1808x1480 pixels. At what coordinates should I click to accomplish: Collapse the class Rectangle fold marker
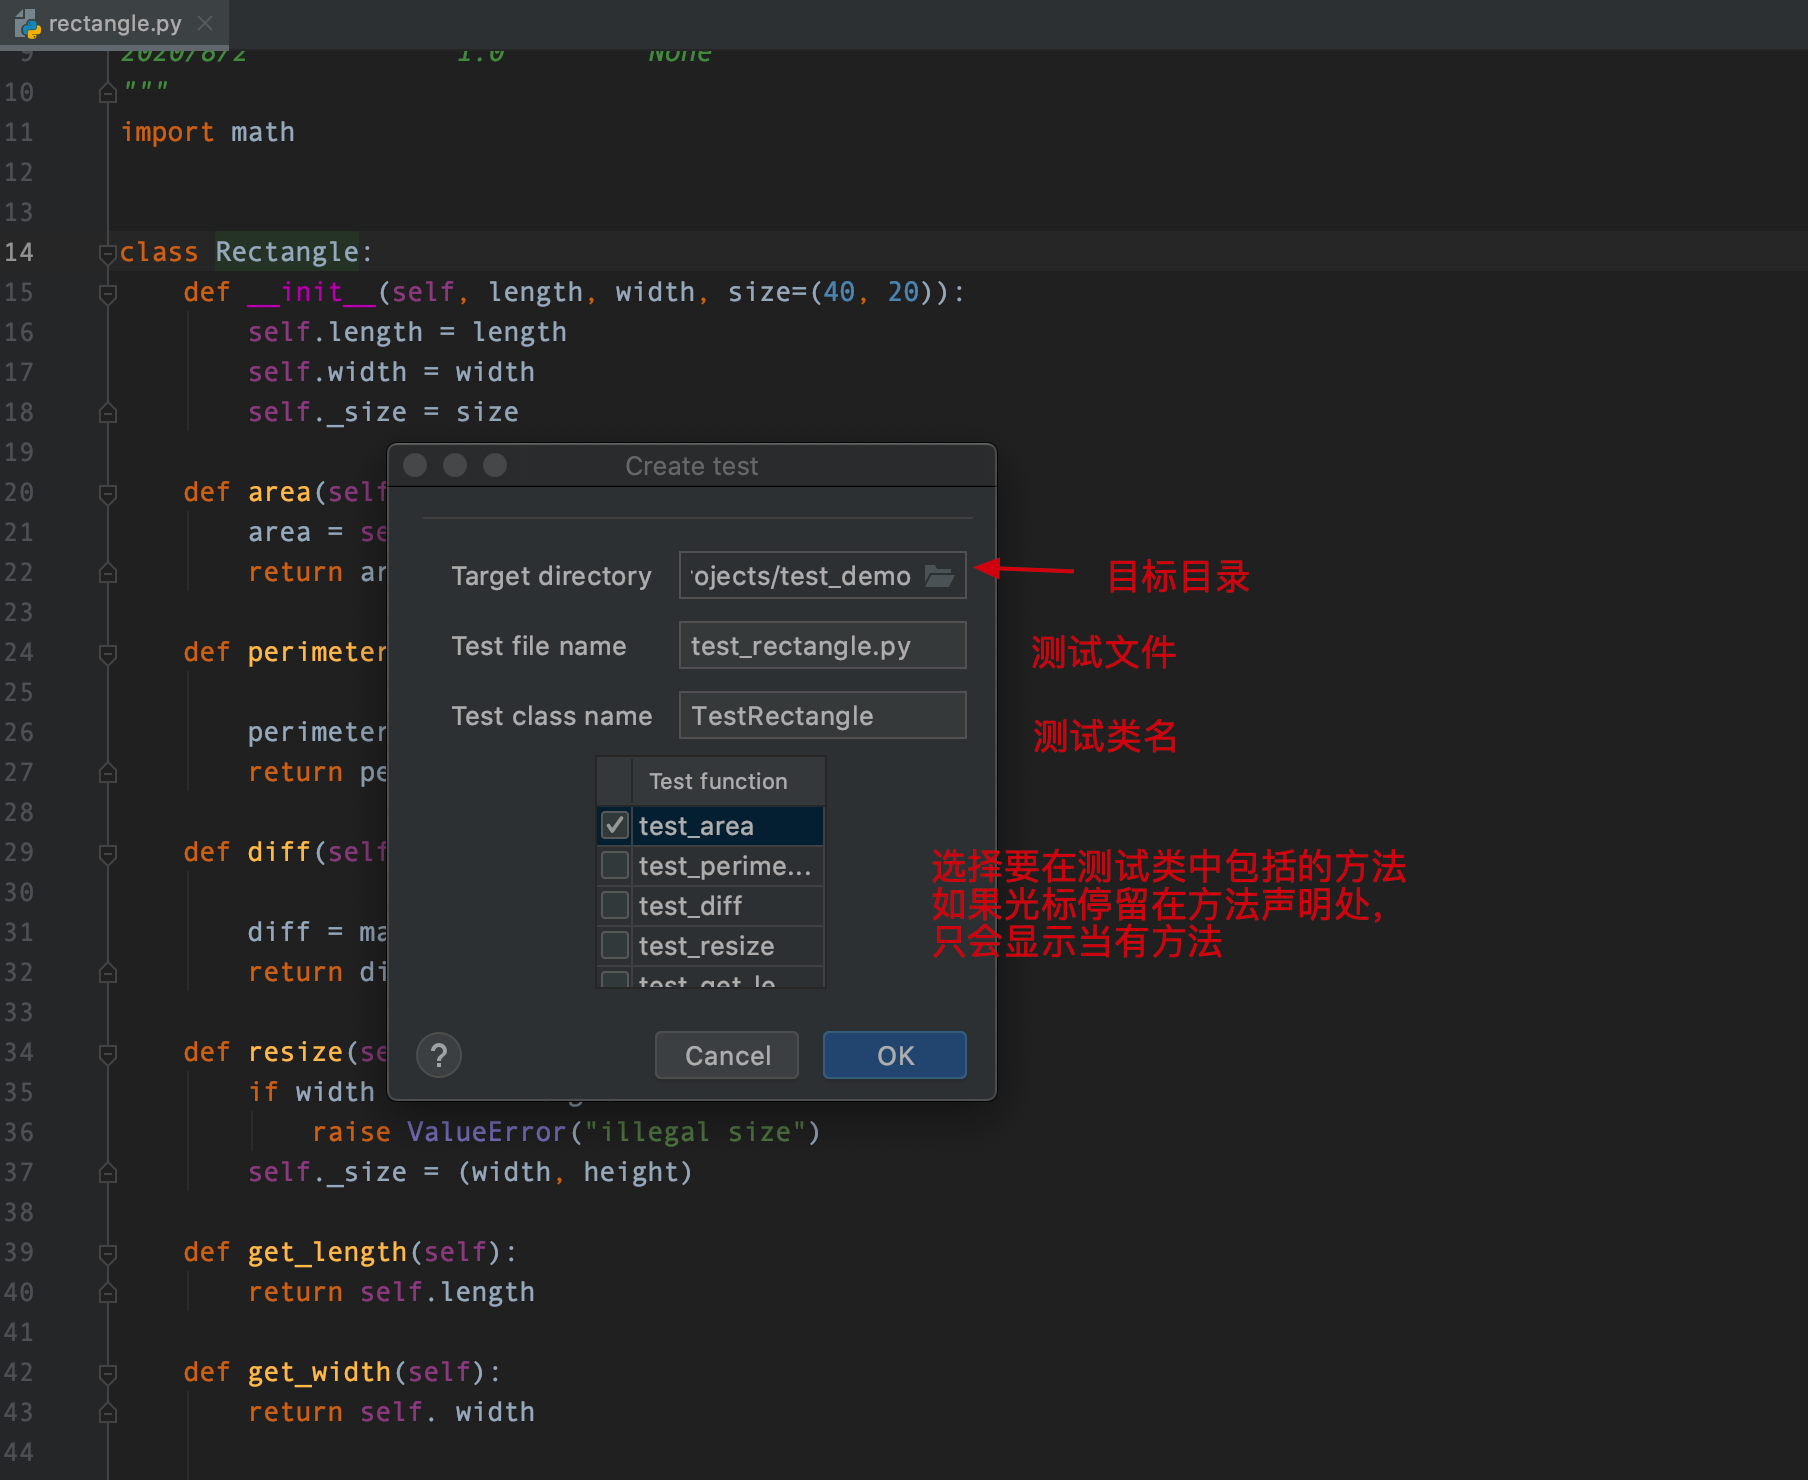[108, 253]
